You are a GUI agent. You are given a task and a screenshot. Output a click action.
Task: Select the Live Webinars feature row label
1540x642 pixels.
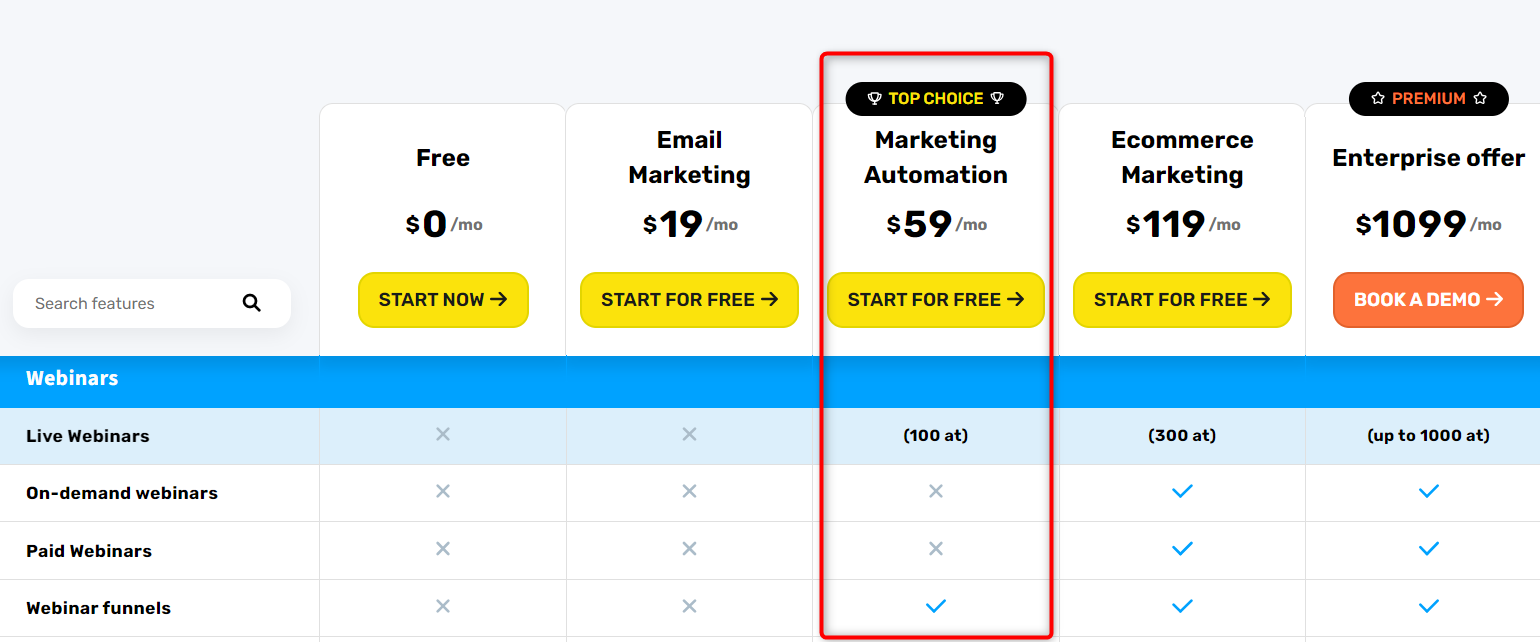pos(88,436)
